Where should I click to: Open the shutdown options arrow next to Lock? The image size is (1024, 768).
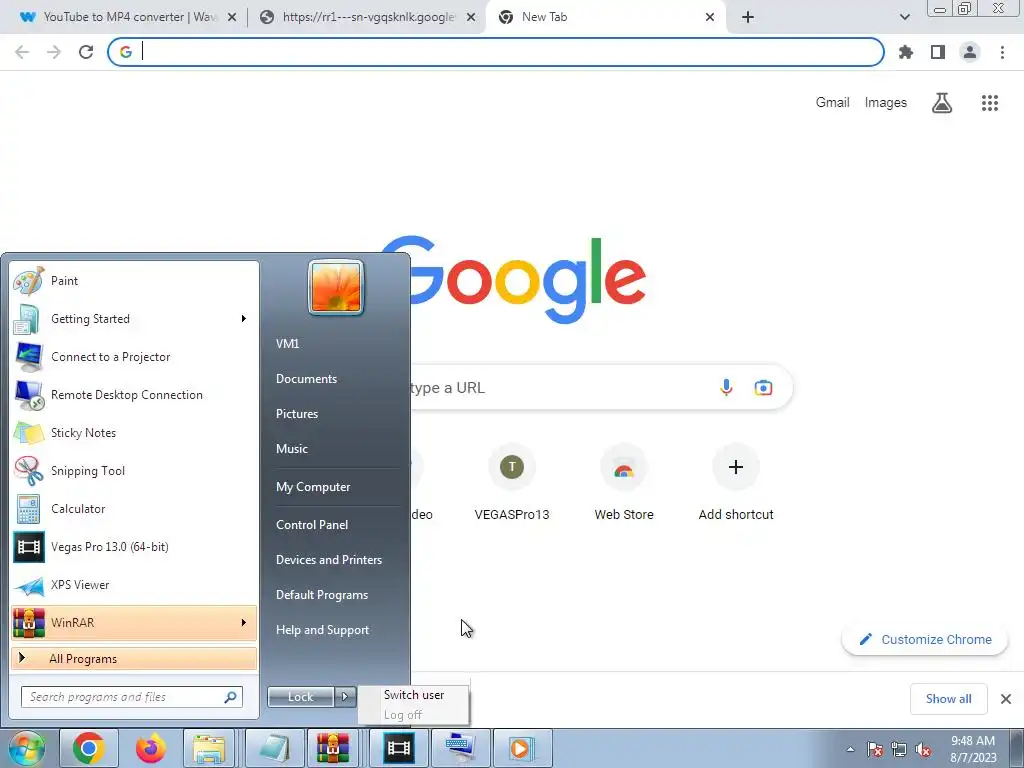[x=345, y=697]
